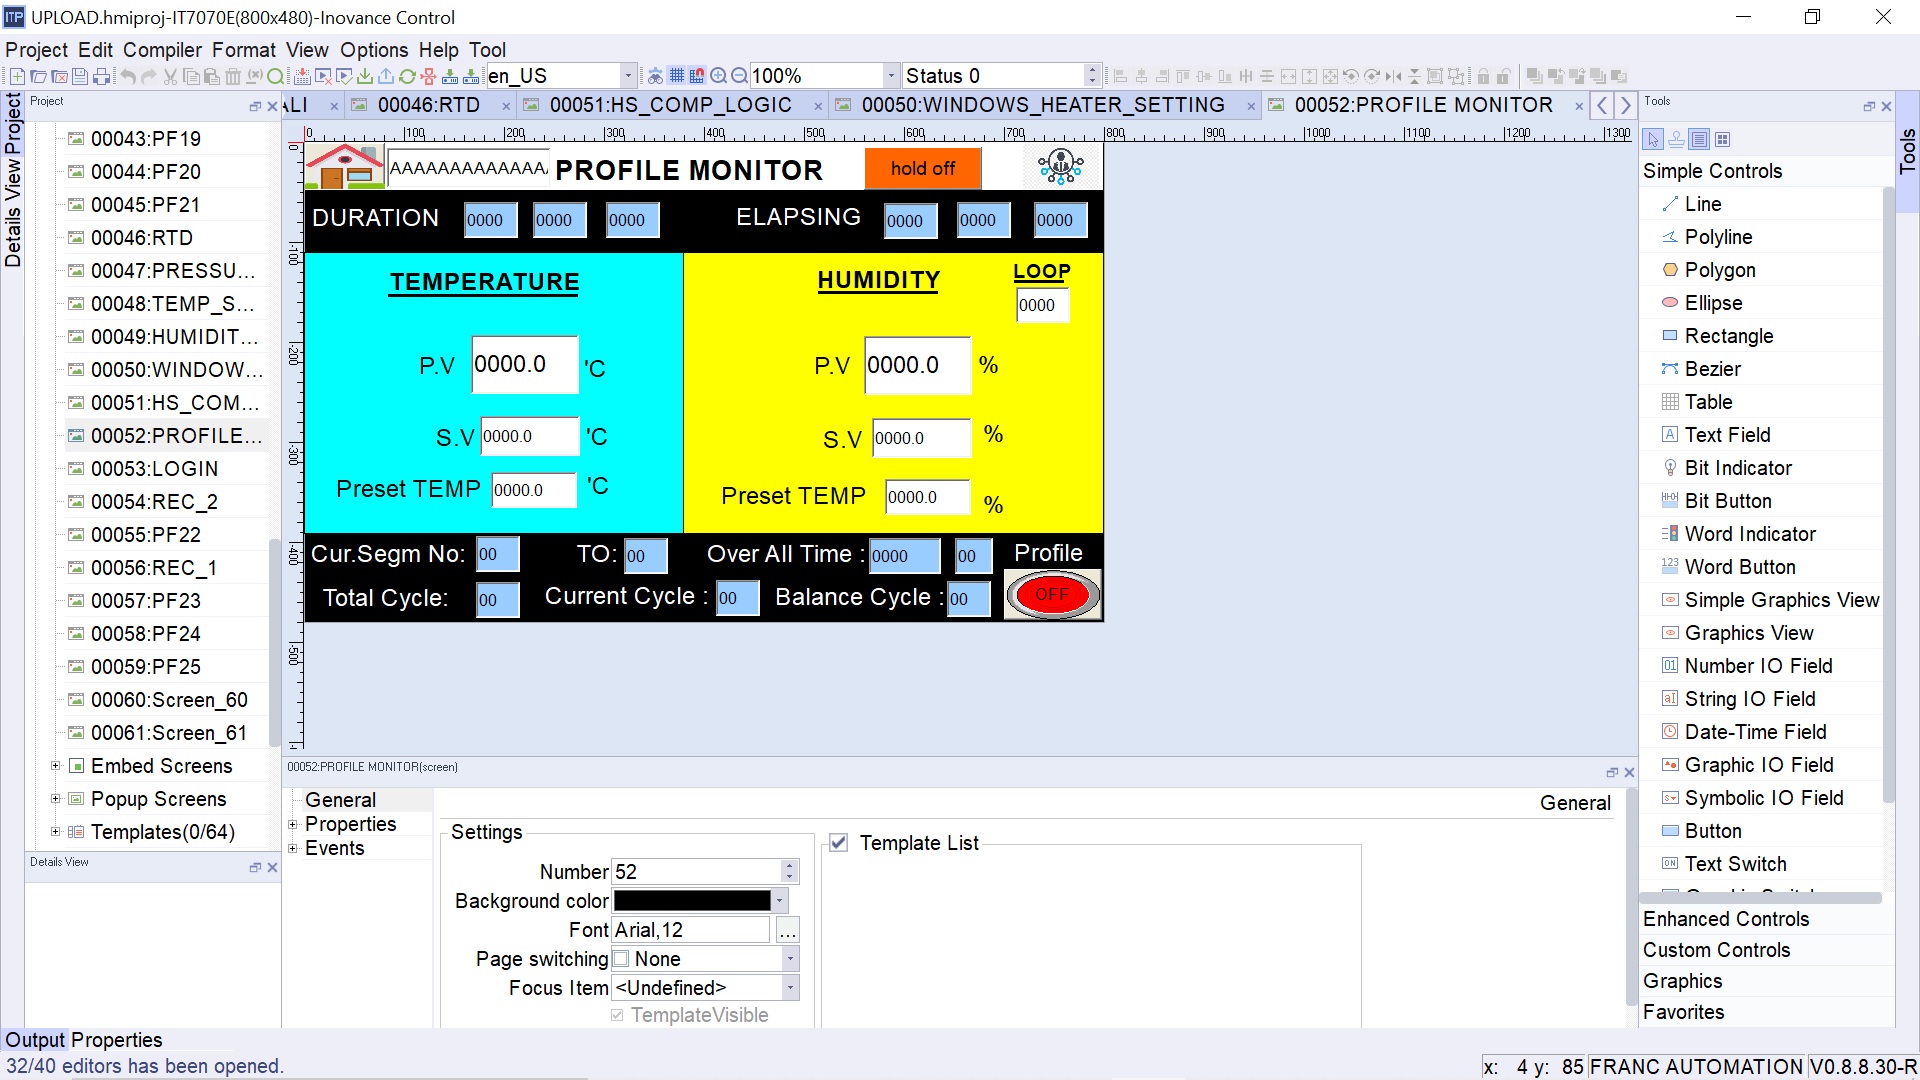Click the Print icon in toolbar
Screen dimensions: 1920x1080
[x=101, y=76]
